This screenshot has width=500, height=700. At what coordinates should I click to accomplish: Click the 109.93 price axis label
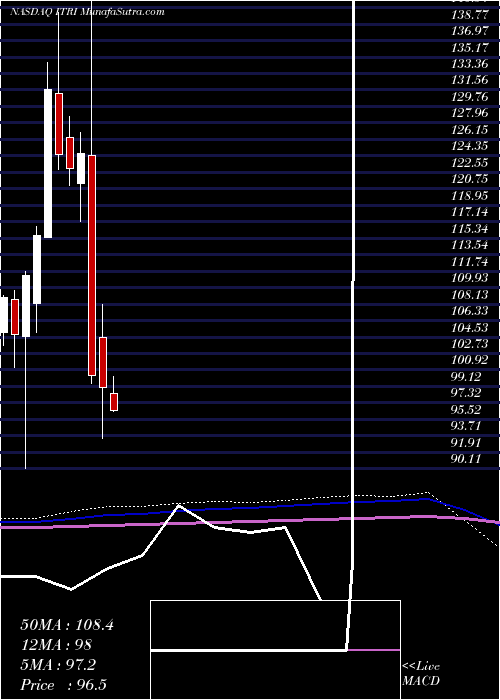(x=470, y=279)
